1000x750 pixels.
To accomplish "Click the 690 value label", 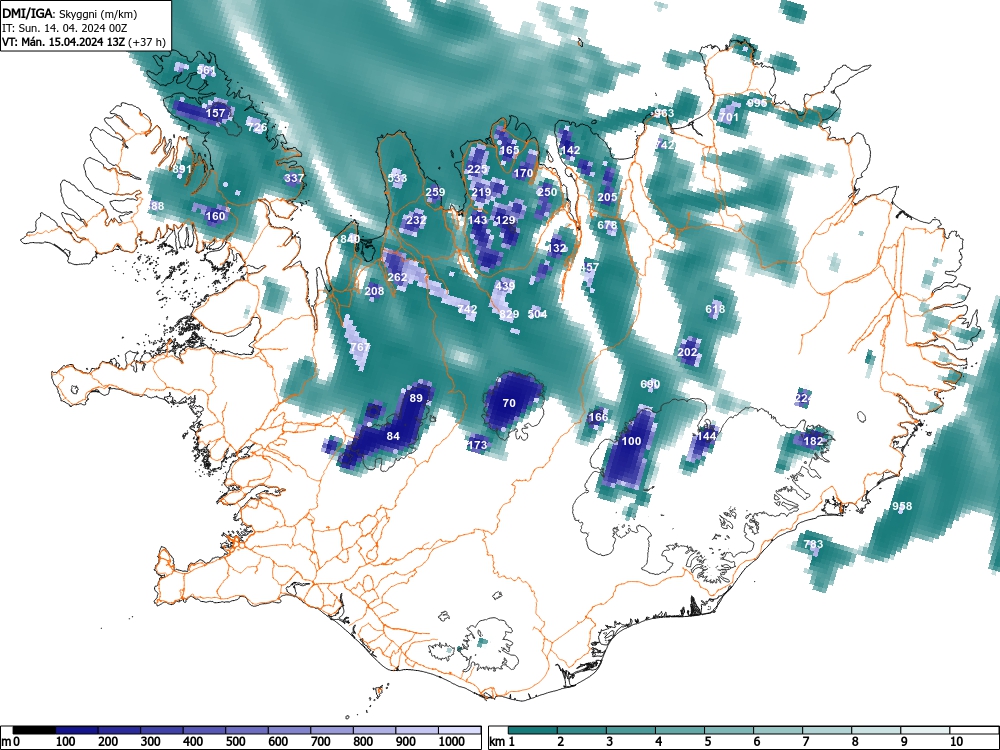I will (x=650, y=384).
